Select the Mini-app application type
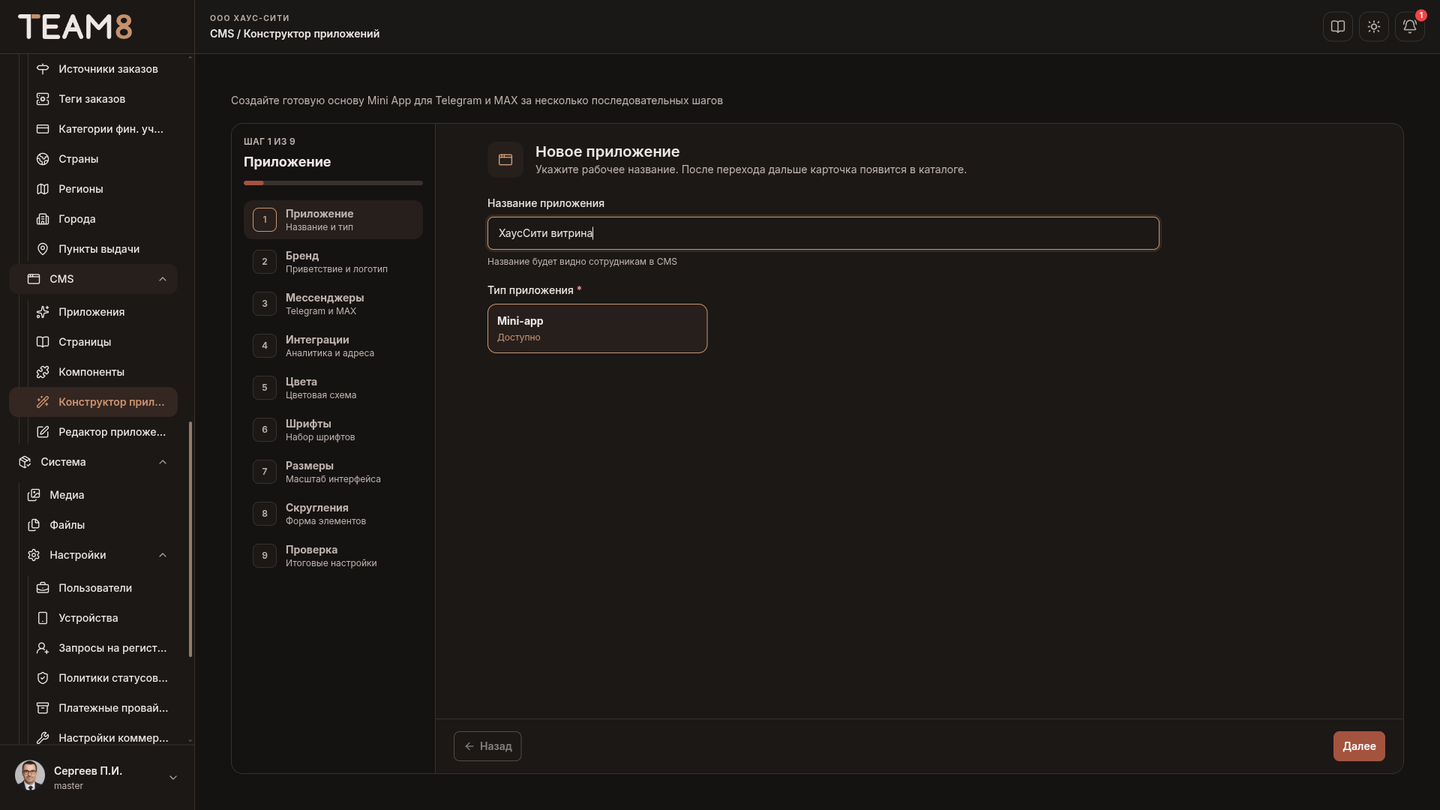 [597, 328]
